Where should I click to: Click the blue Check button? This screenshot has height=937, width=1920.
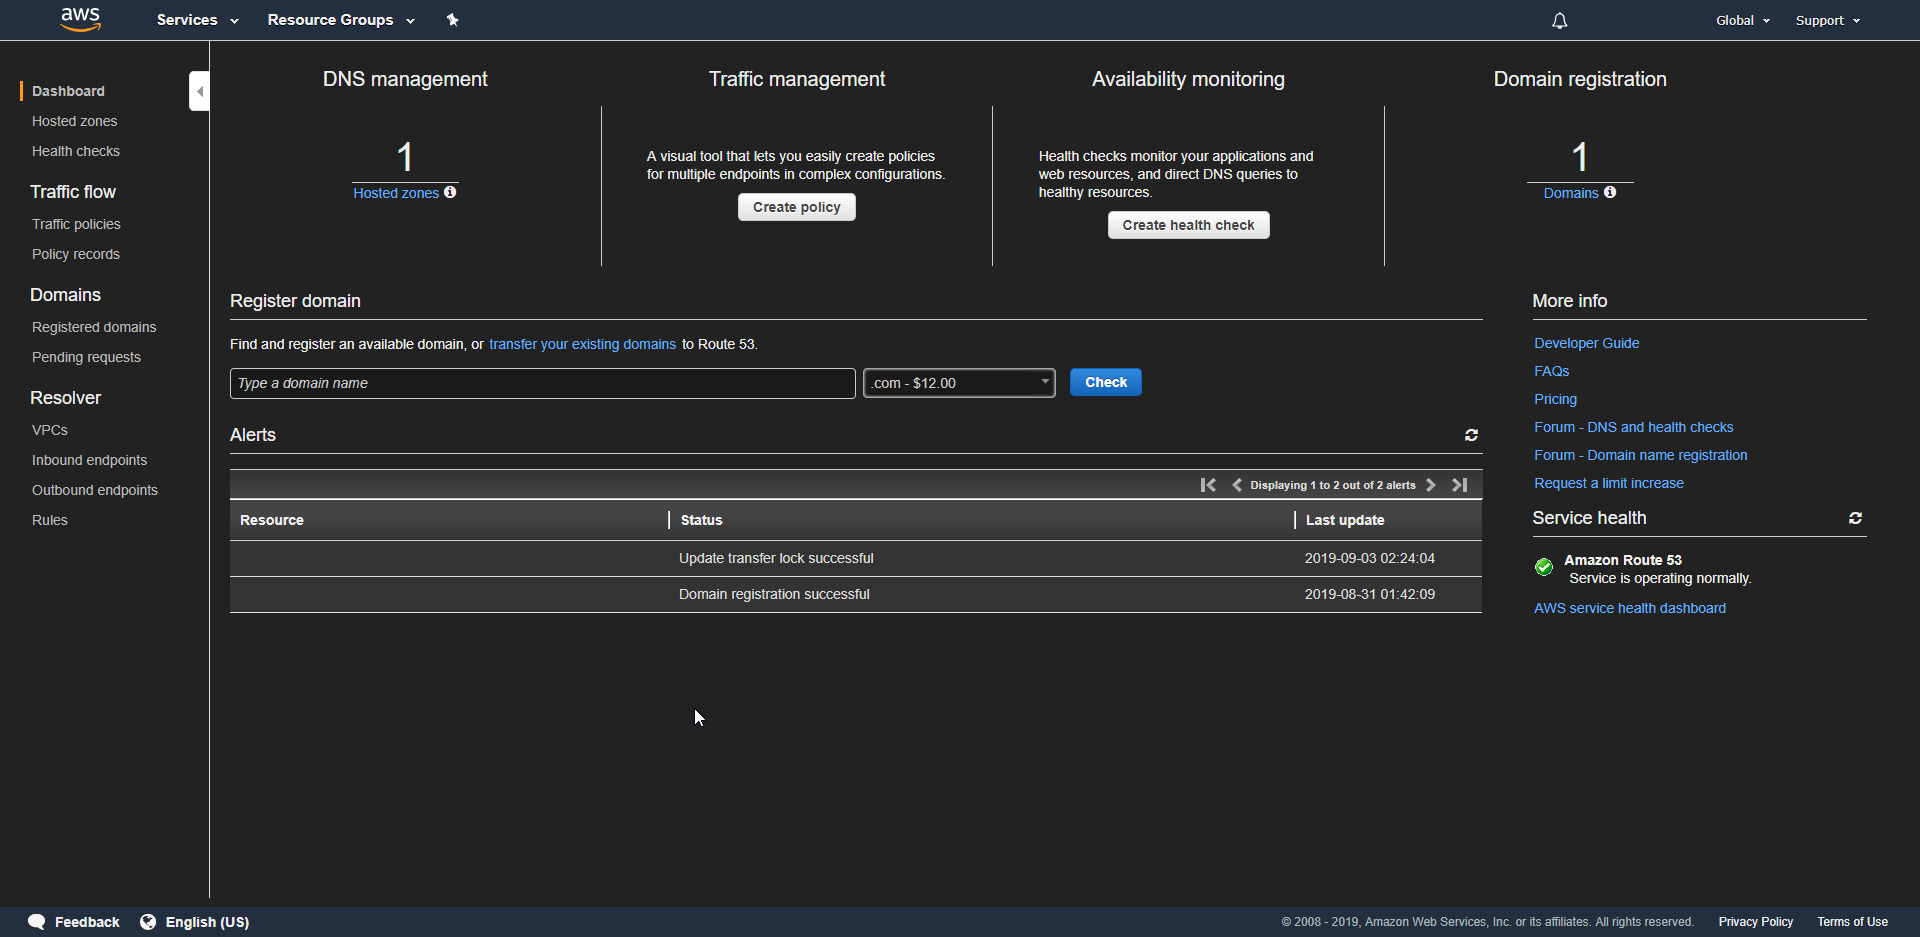[1106, 382]
